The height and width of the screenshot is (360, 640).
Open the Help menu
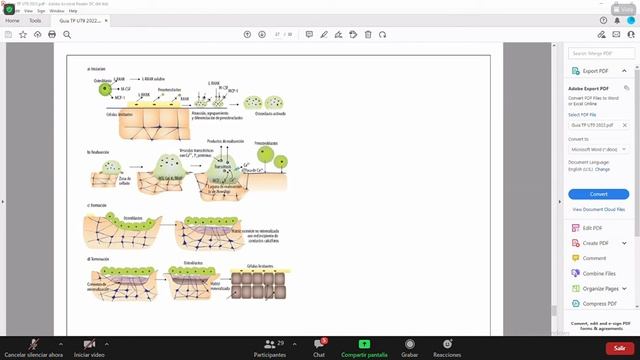click(x=73, y=11)
